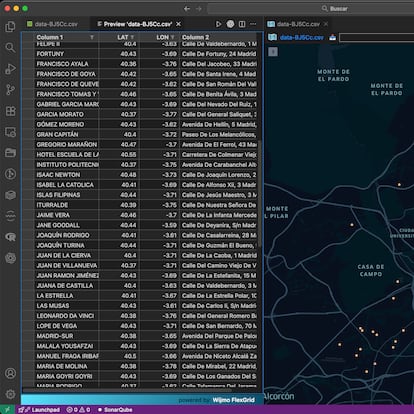Click the small square button at the map's top-left
This screenshot has width=414, height=414.
click(273, 52)
